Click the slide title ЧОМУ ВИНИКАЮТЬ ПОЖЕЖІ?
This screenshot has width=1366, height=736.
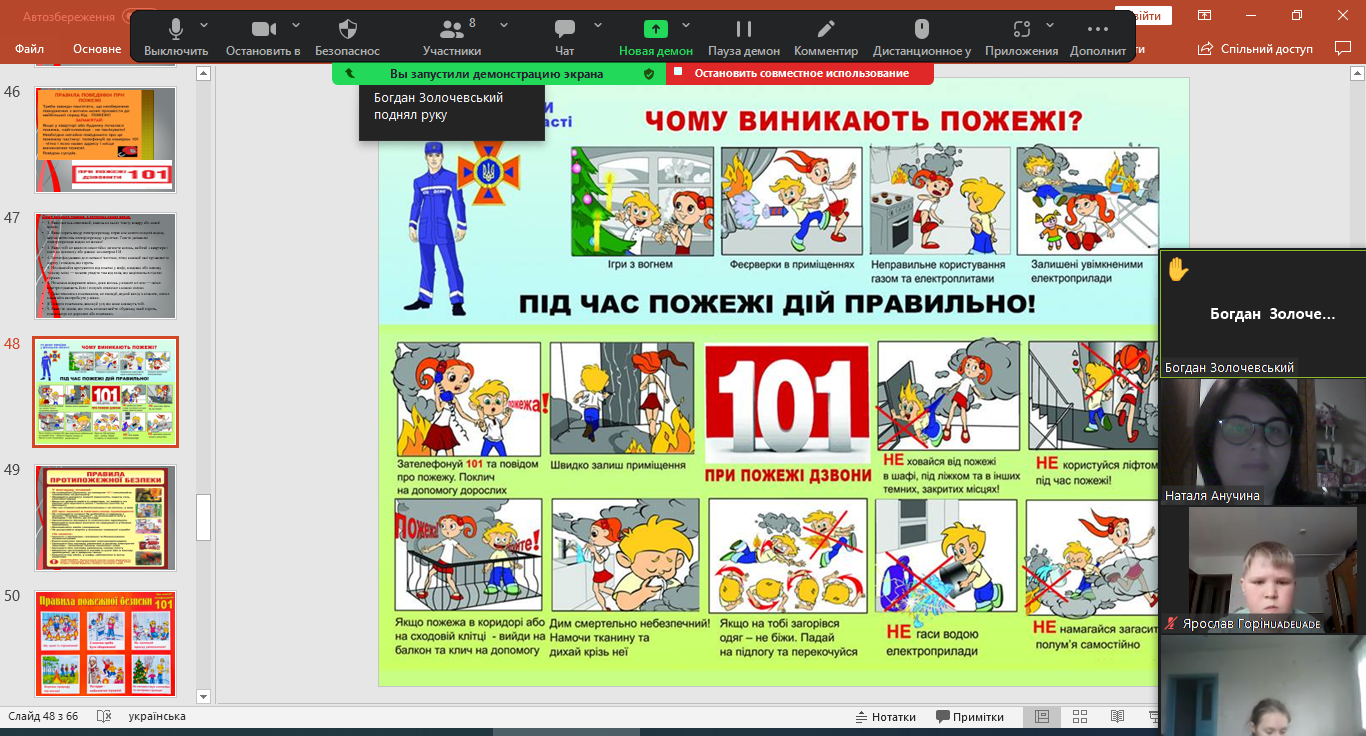click(x=864, y=122)
